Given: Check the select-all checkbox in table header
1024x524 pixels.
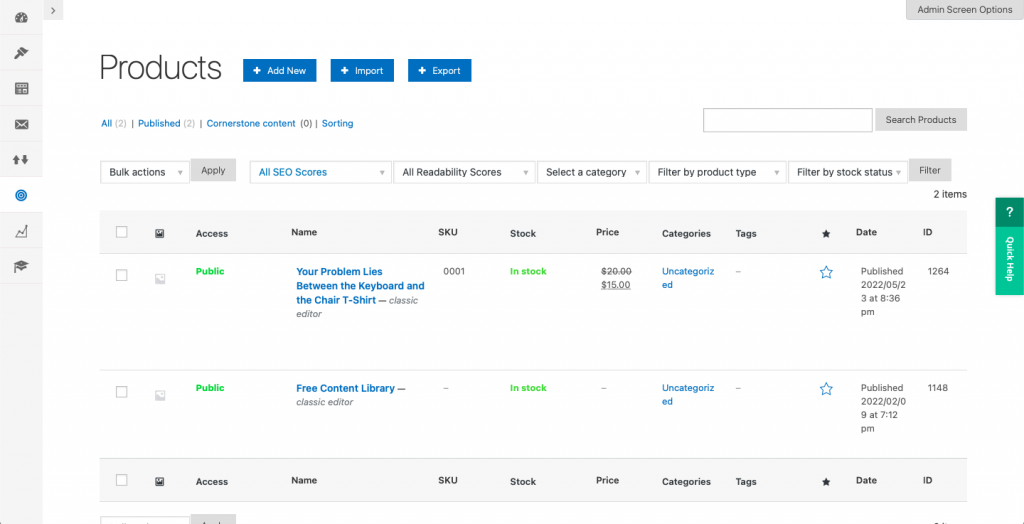Looking at the screenshot, I should coord(122,232).
